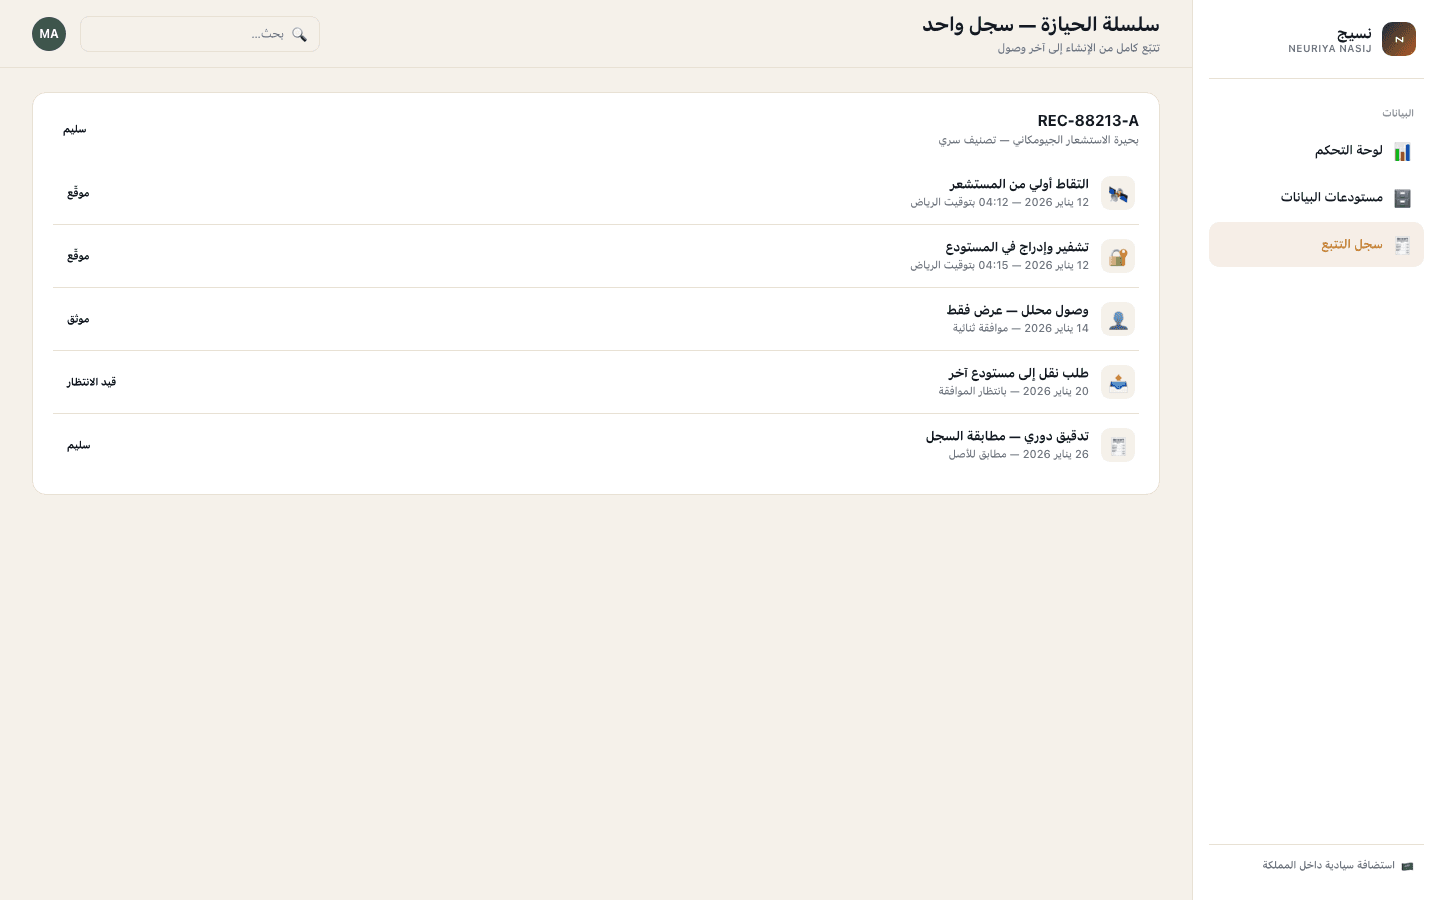
Task: Open التقاط أولي من المستشعر entry
Action: pos(596,193)
